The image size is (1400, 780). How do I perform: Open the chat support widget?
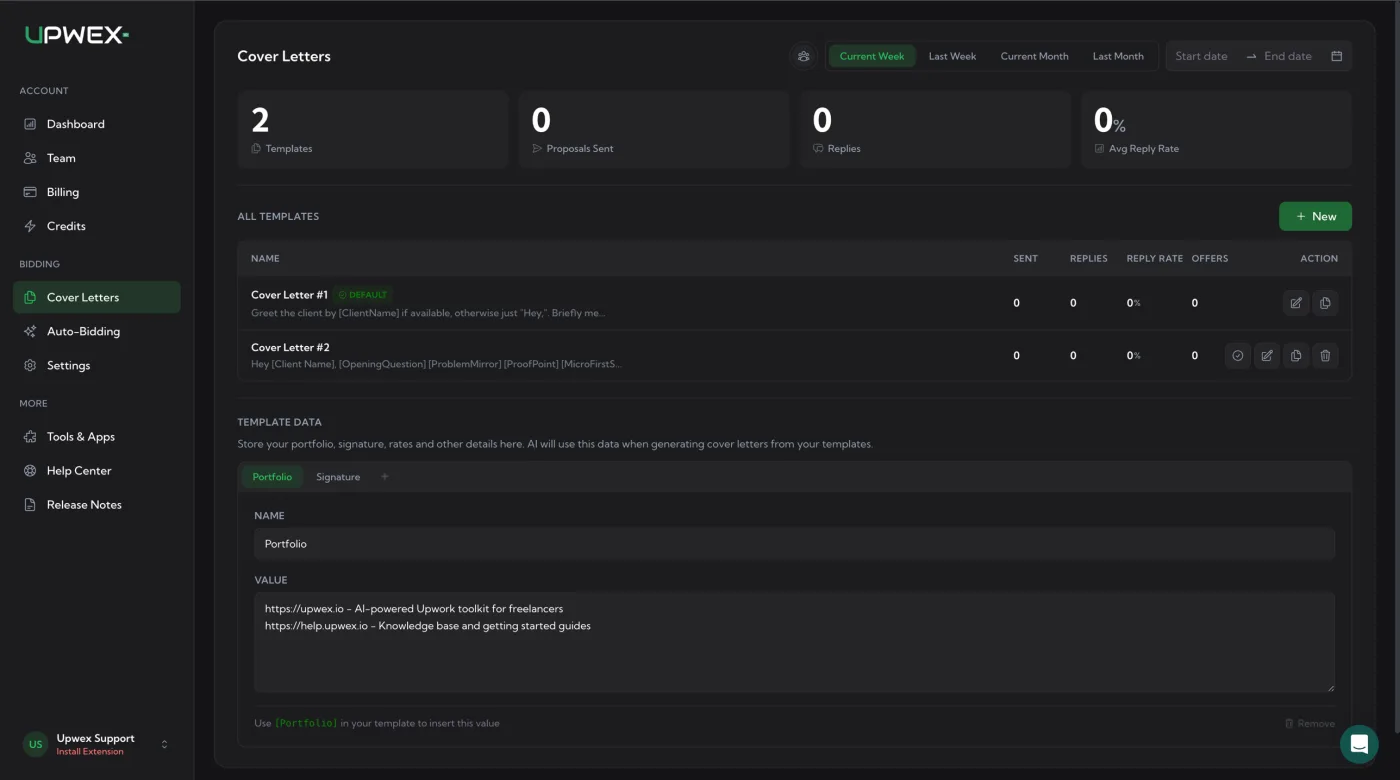[x=1359, y=744]
